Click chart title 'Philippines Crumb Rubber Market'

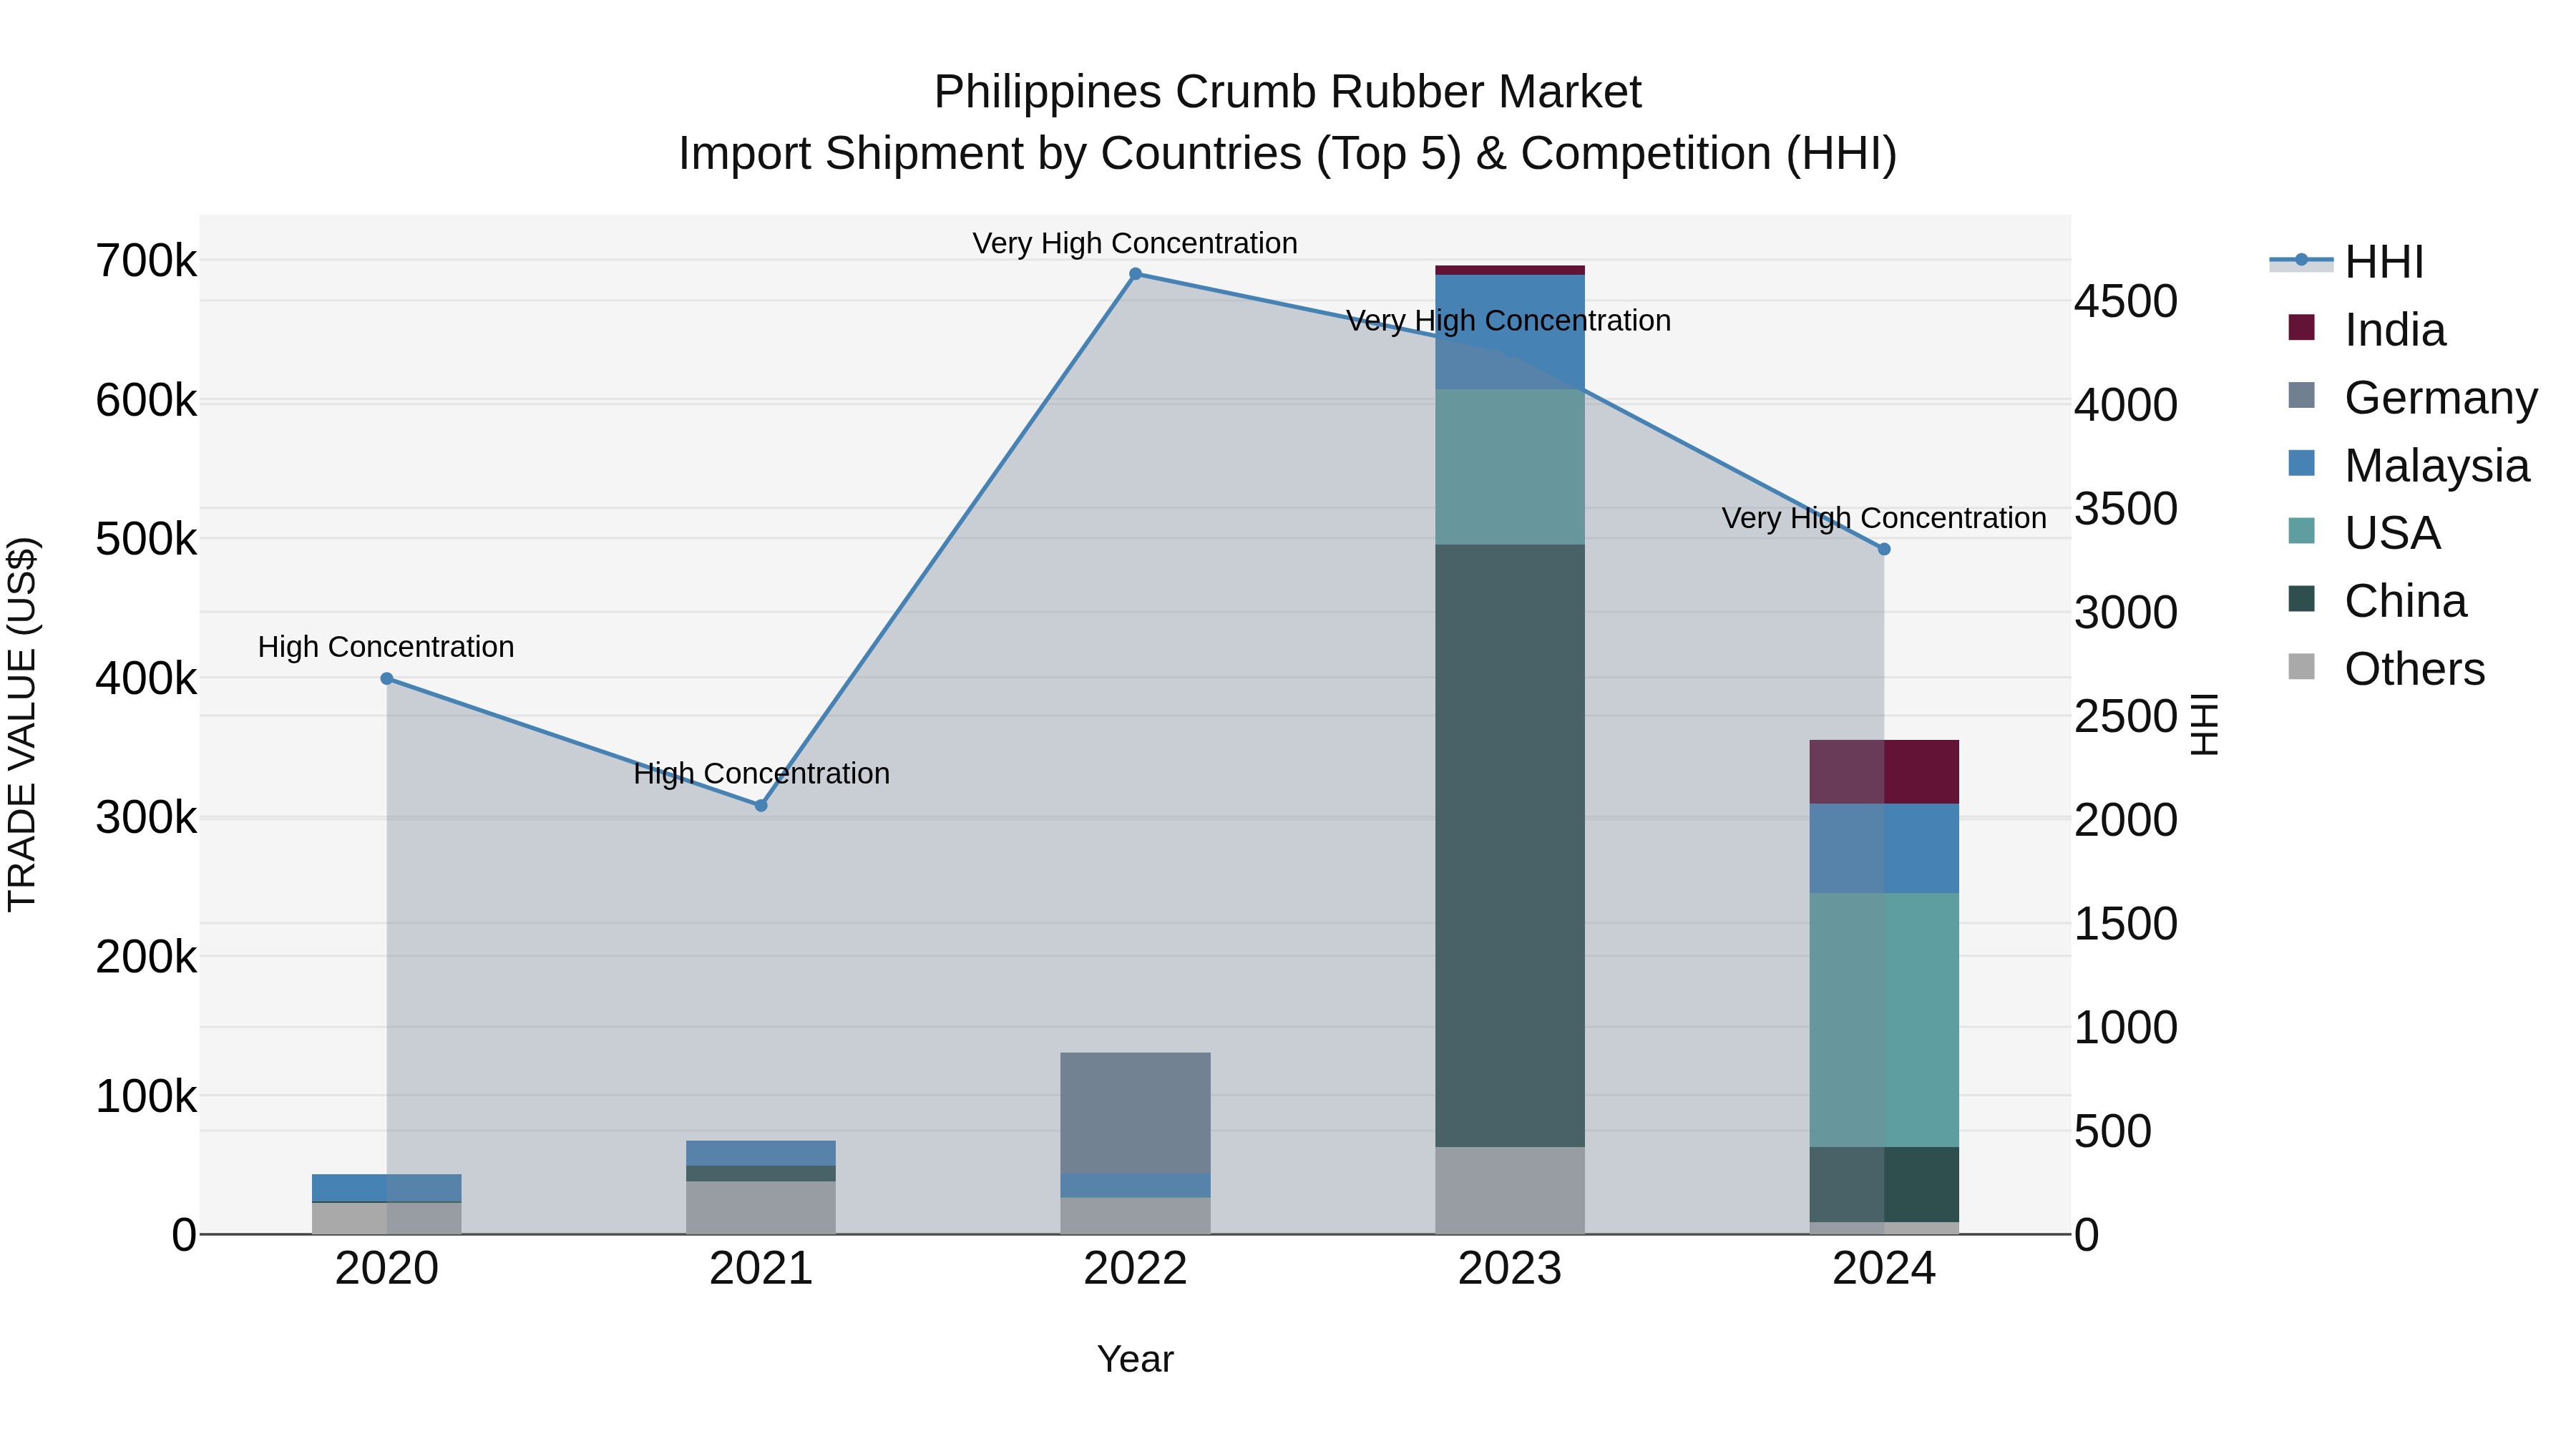click(1288, 92)
